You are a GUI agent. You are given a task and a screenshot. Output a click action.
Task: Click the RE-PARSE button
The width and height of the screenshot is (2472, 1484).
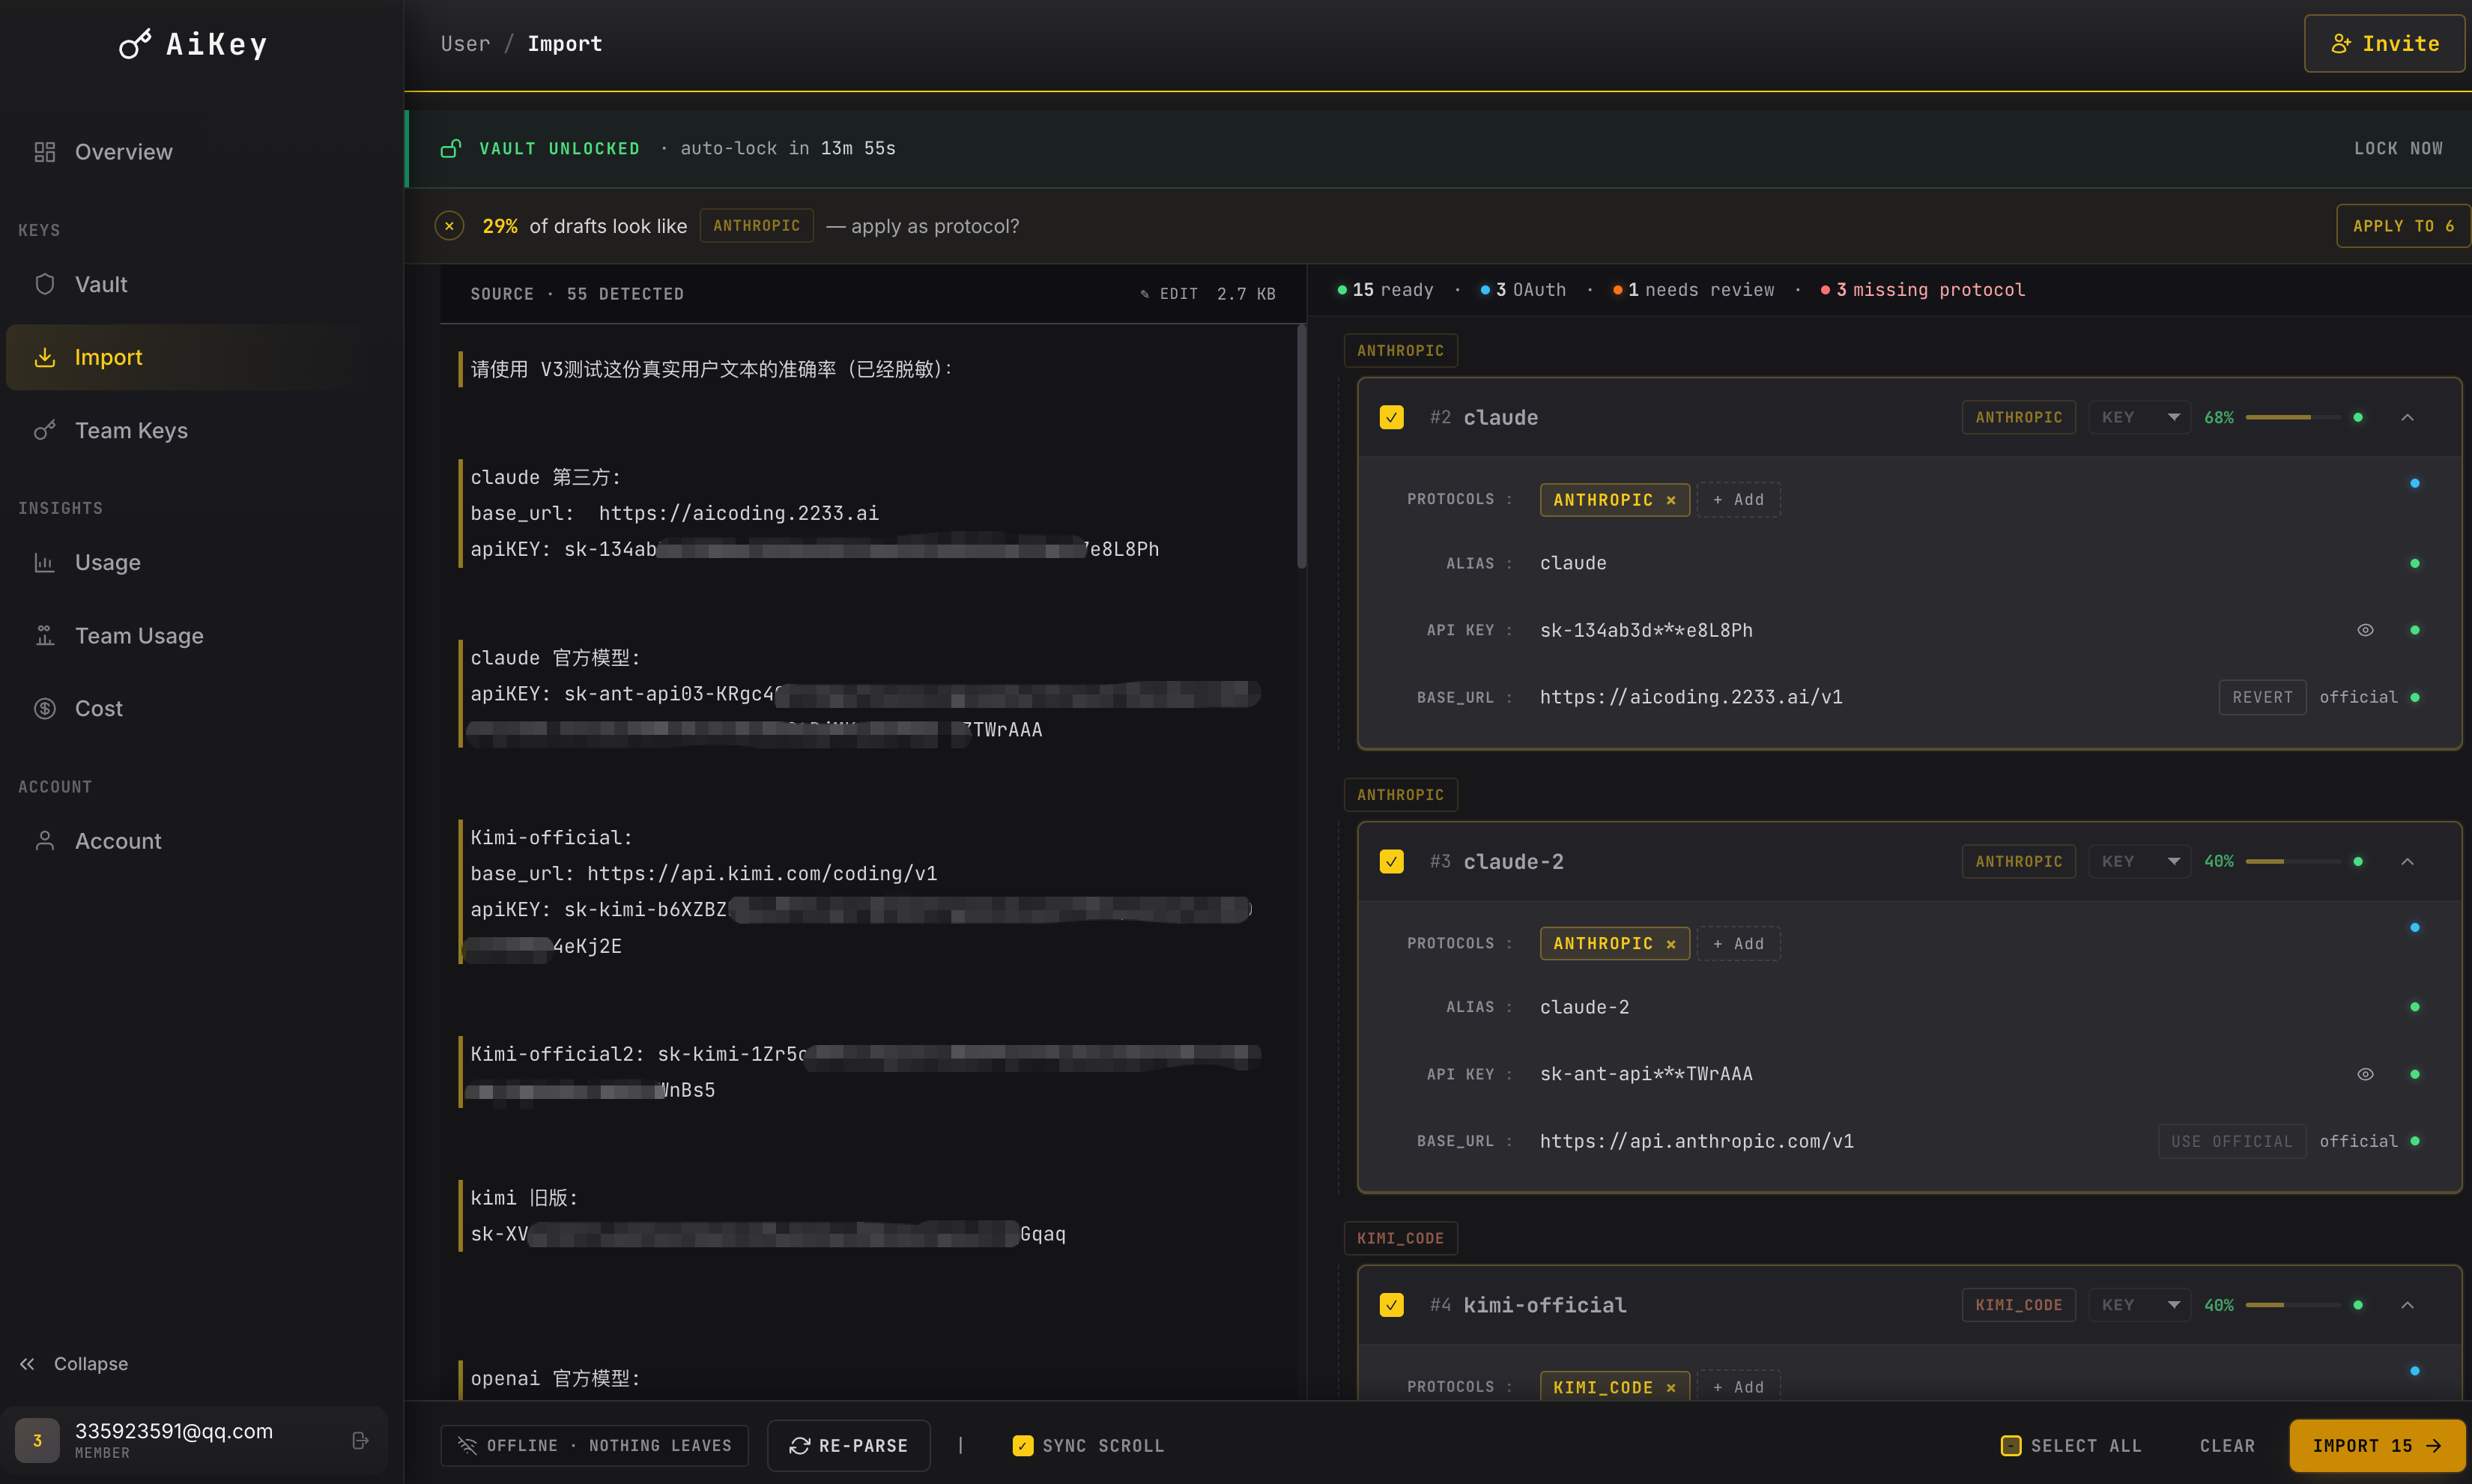point(848,1445)
